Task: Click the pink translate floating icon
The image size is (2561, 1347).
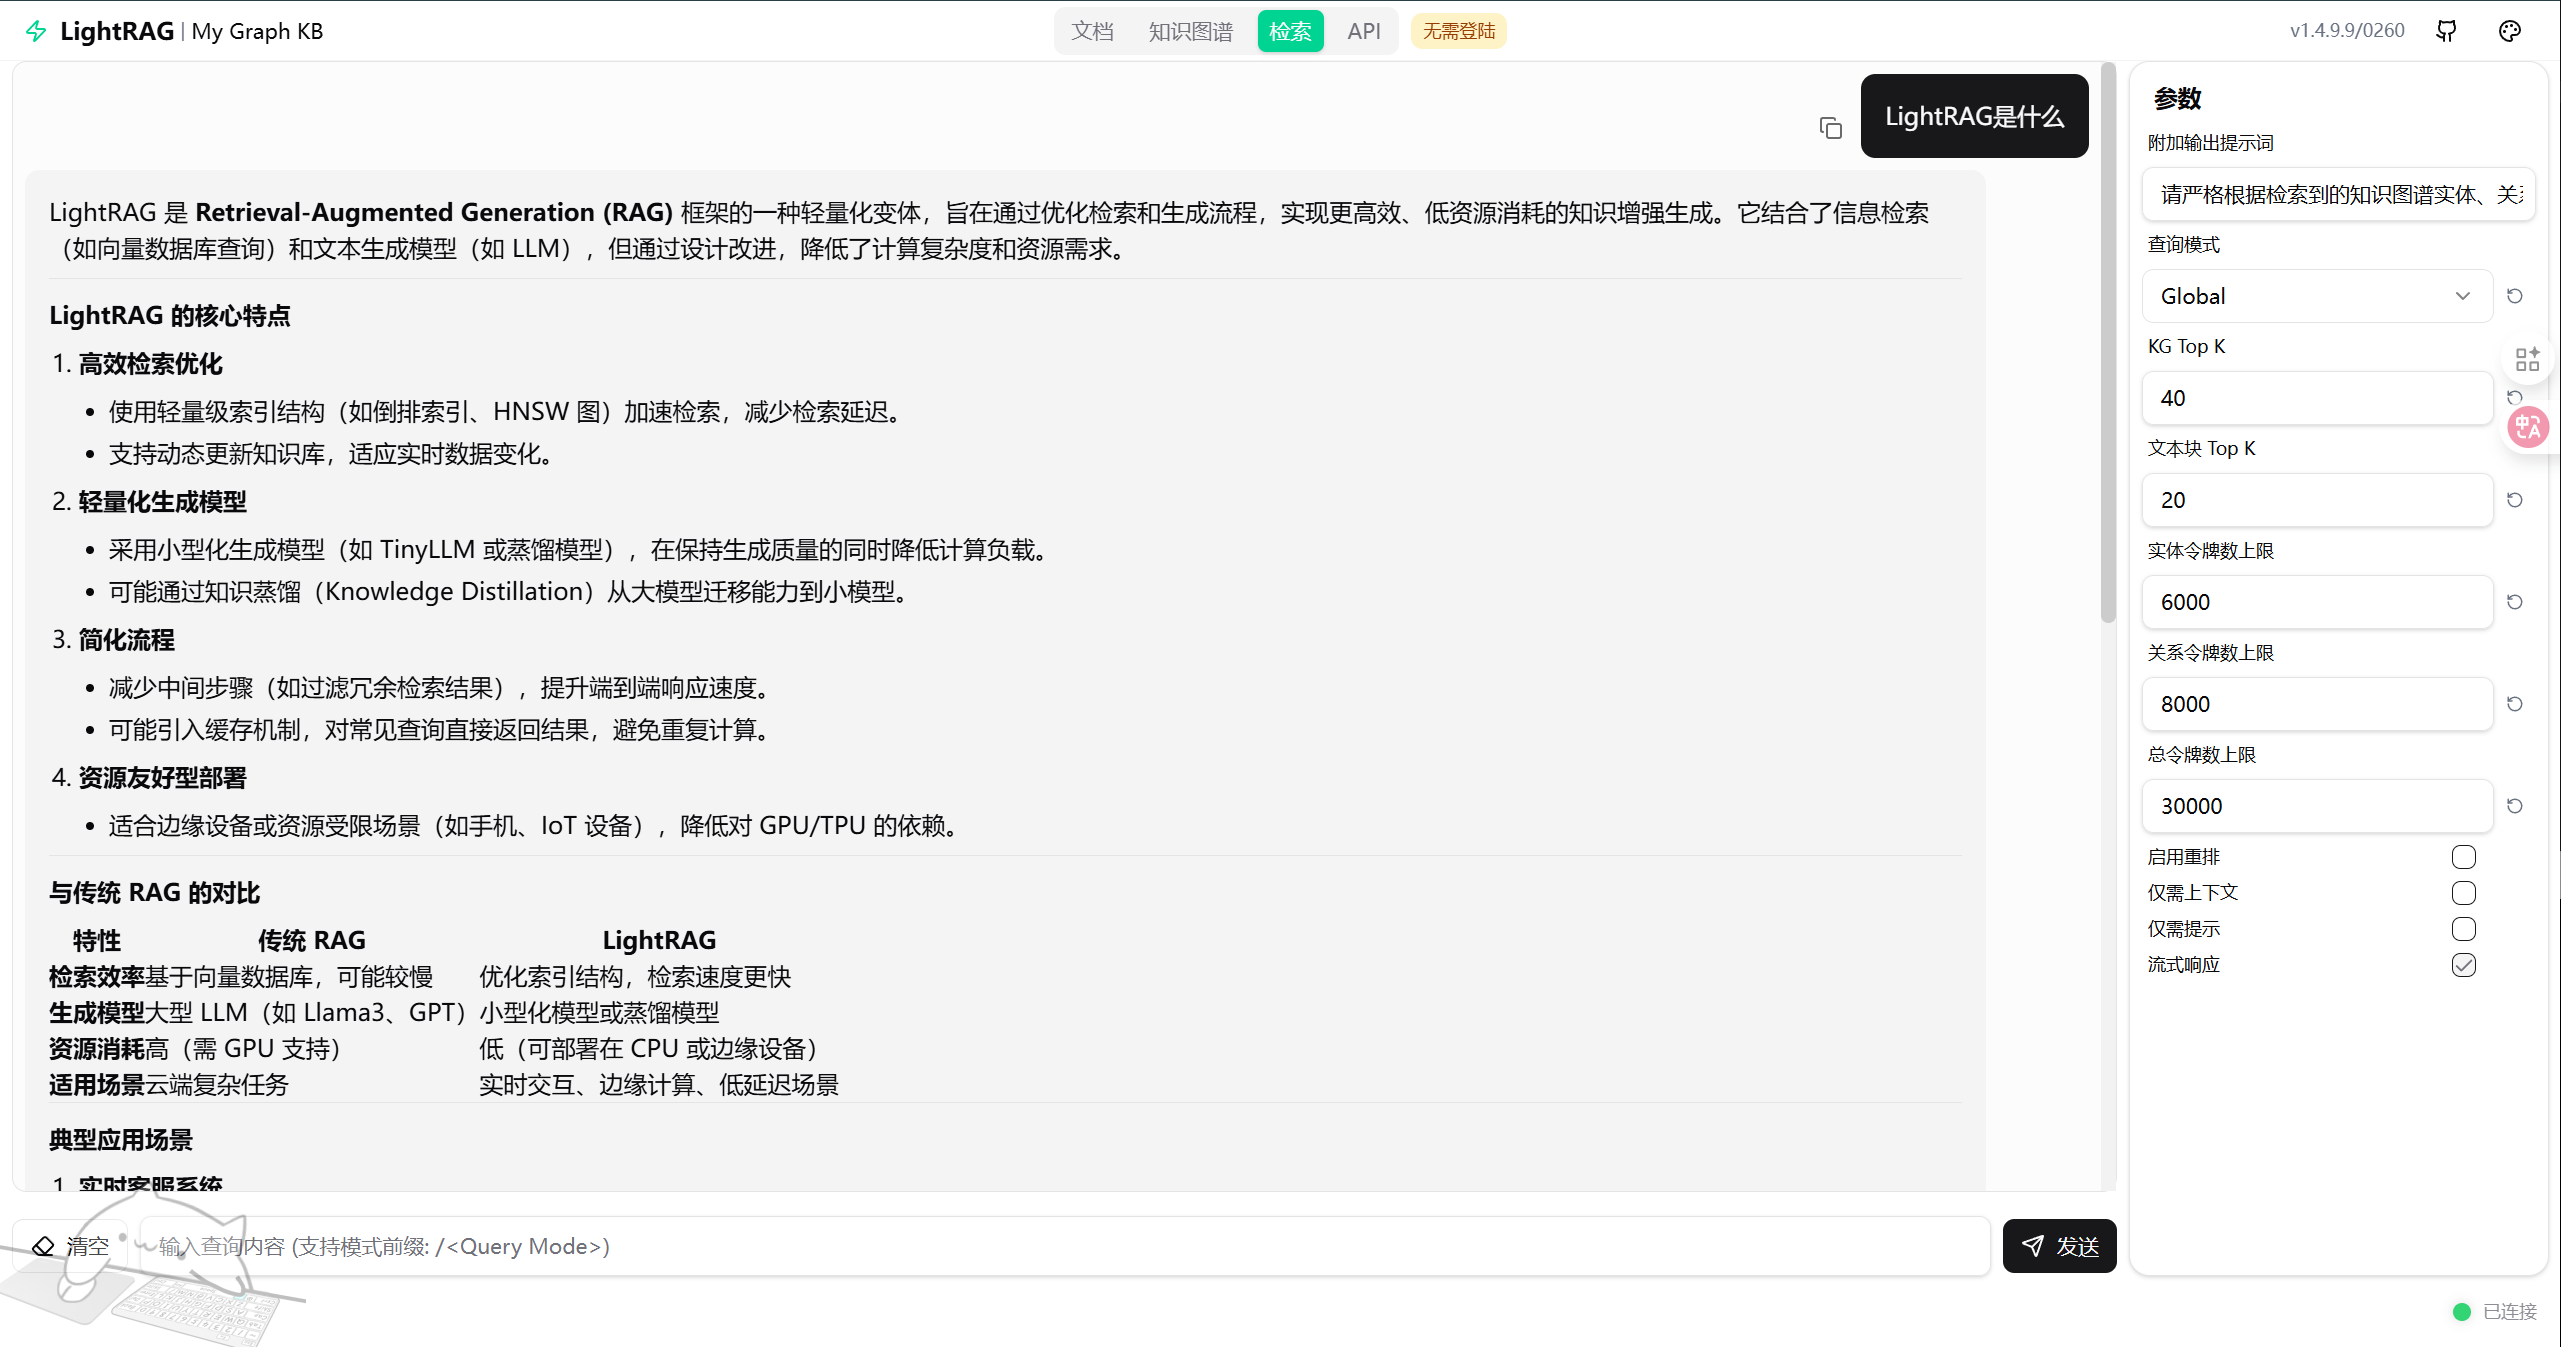Action: click(x=2528, y=428)
